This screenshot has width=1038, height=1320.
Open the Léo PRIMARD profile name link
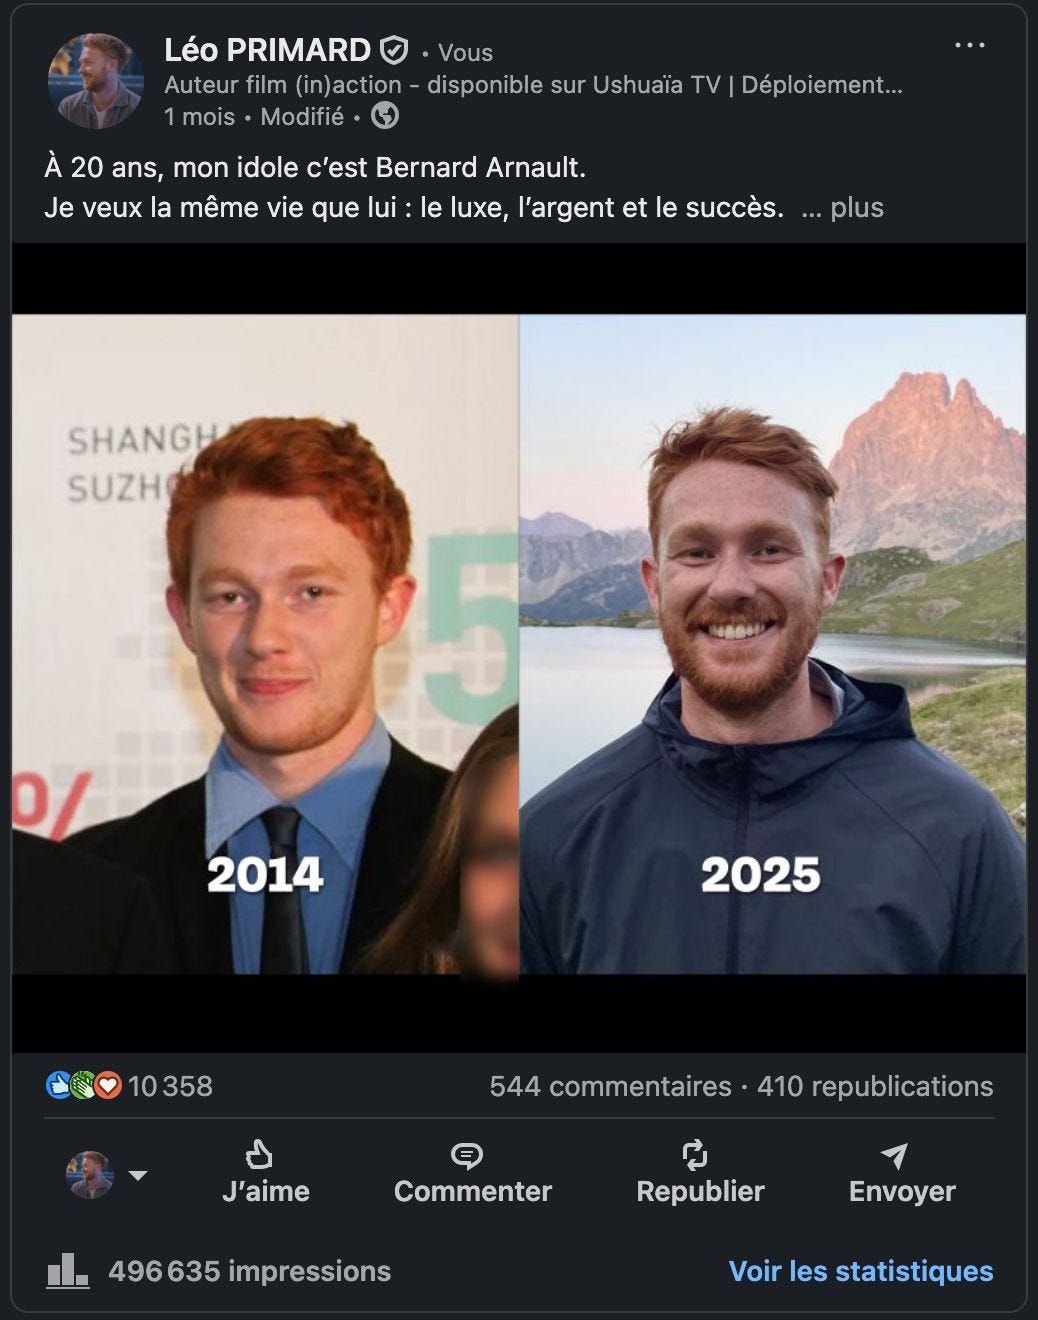[267, 49]
